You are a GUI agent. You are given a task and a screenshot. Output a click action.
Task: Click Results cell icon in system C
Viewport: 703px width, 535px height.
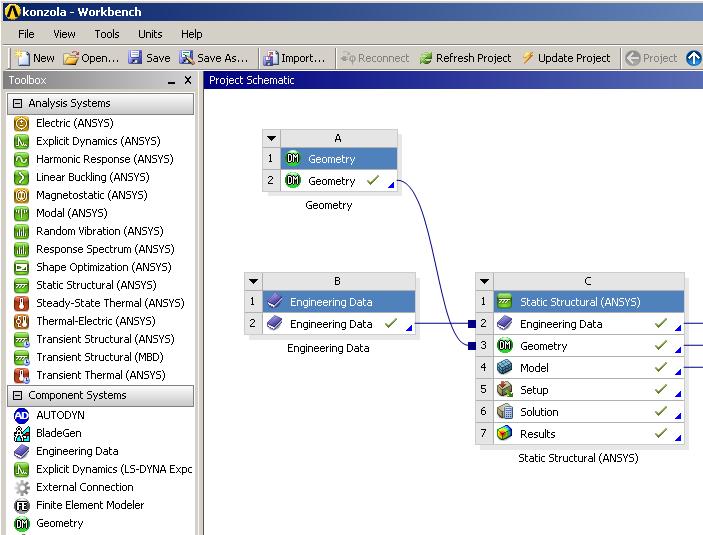click(x=504, y=434)
